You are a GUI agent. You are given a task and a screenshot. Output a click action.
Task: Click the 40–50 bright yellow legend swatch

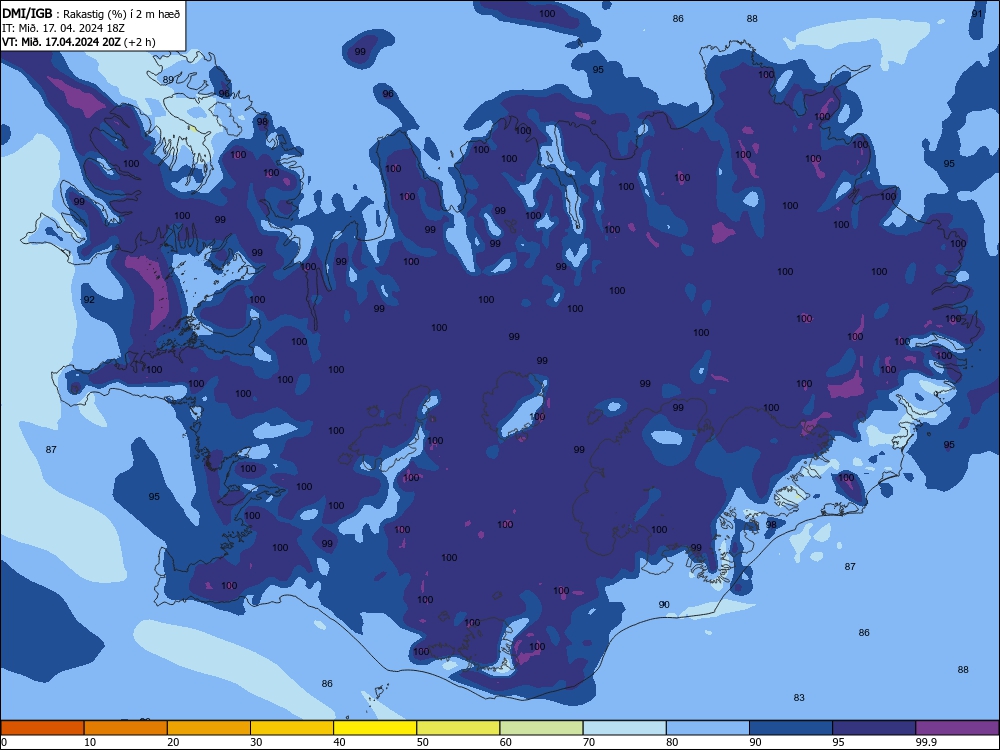click(x=375, y=728)
